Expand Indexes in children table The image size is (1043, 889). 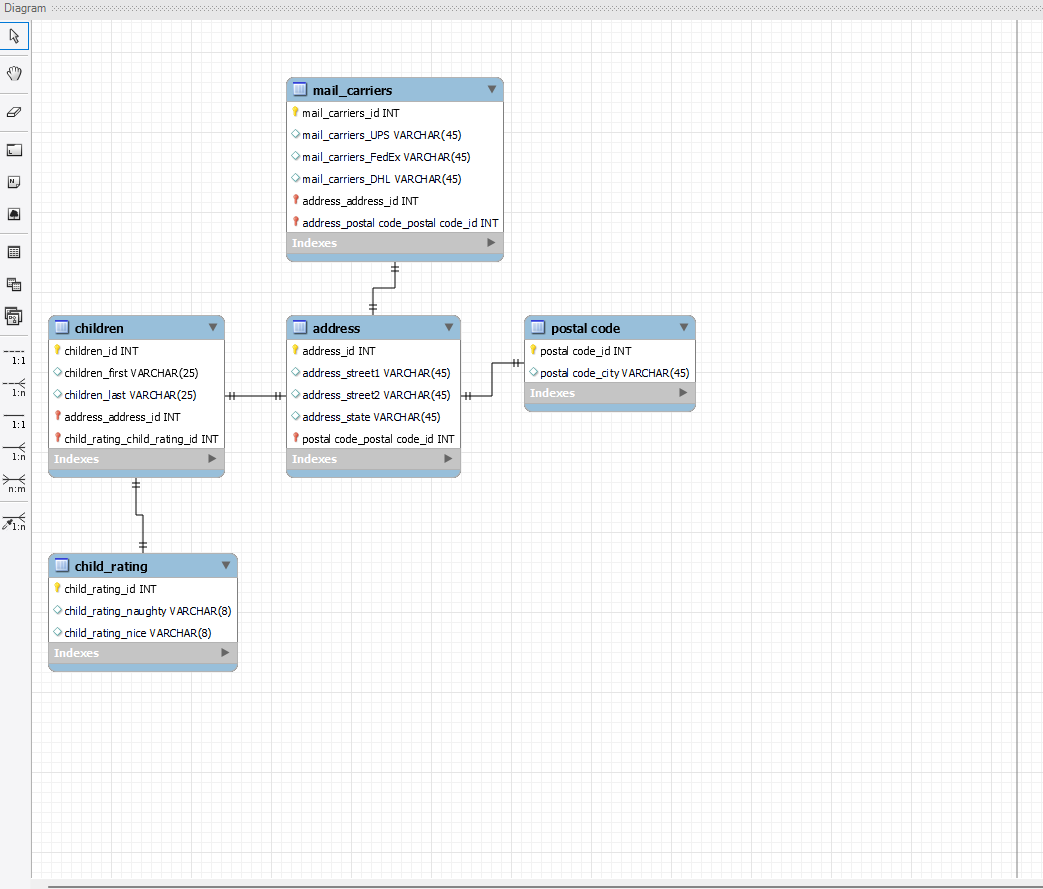click(x=212, y=458)
